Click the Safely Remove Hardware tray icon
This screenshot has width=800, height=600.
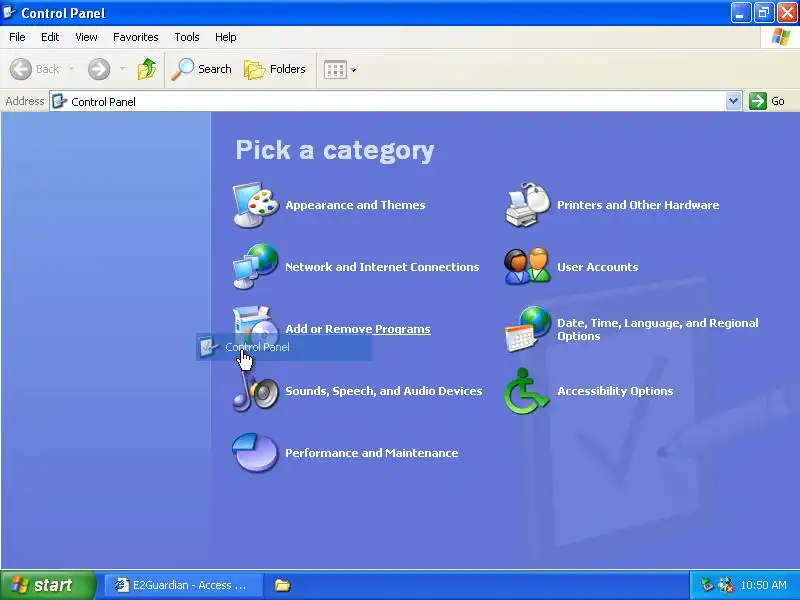pos(707,585)
